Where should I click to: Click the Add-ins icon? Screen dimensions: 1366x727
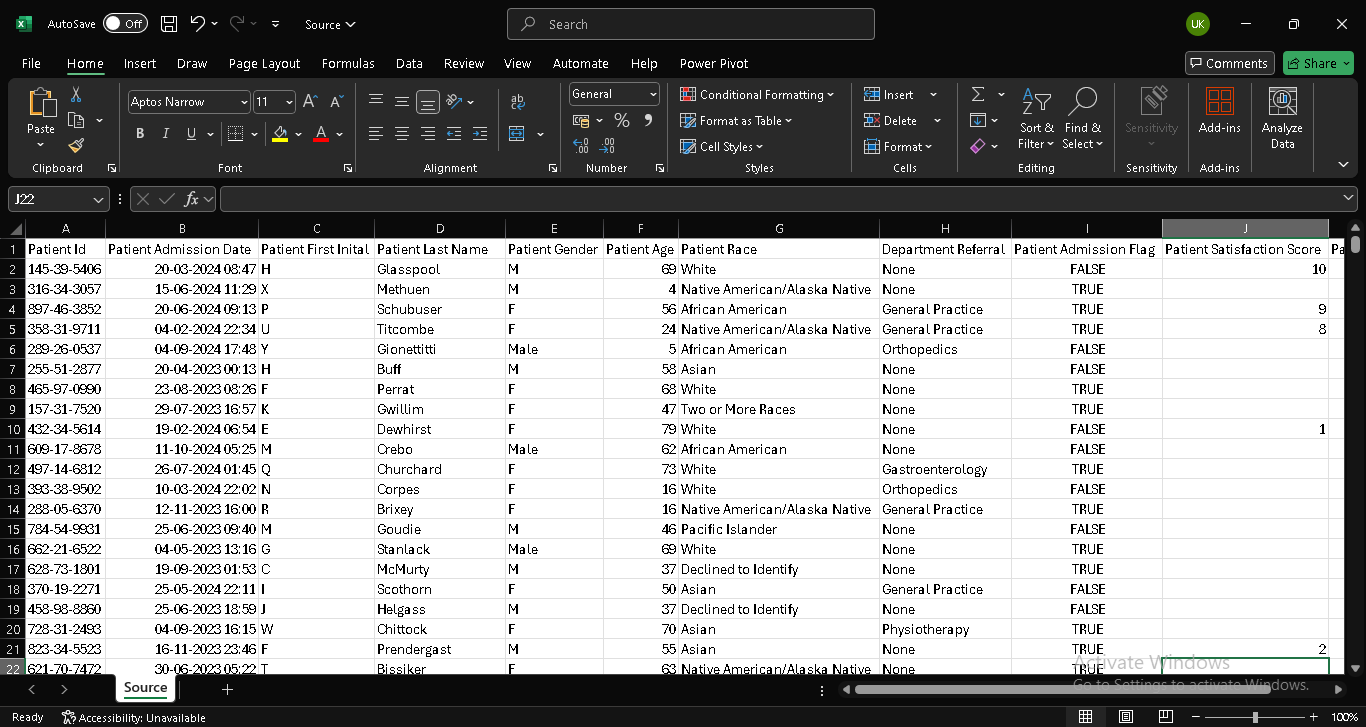[x=1219, y=112]
